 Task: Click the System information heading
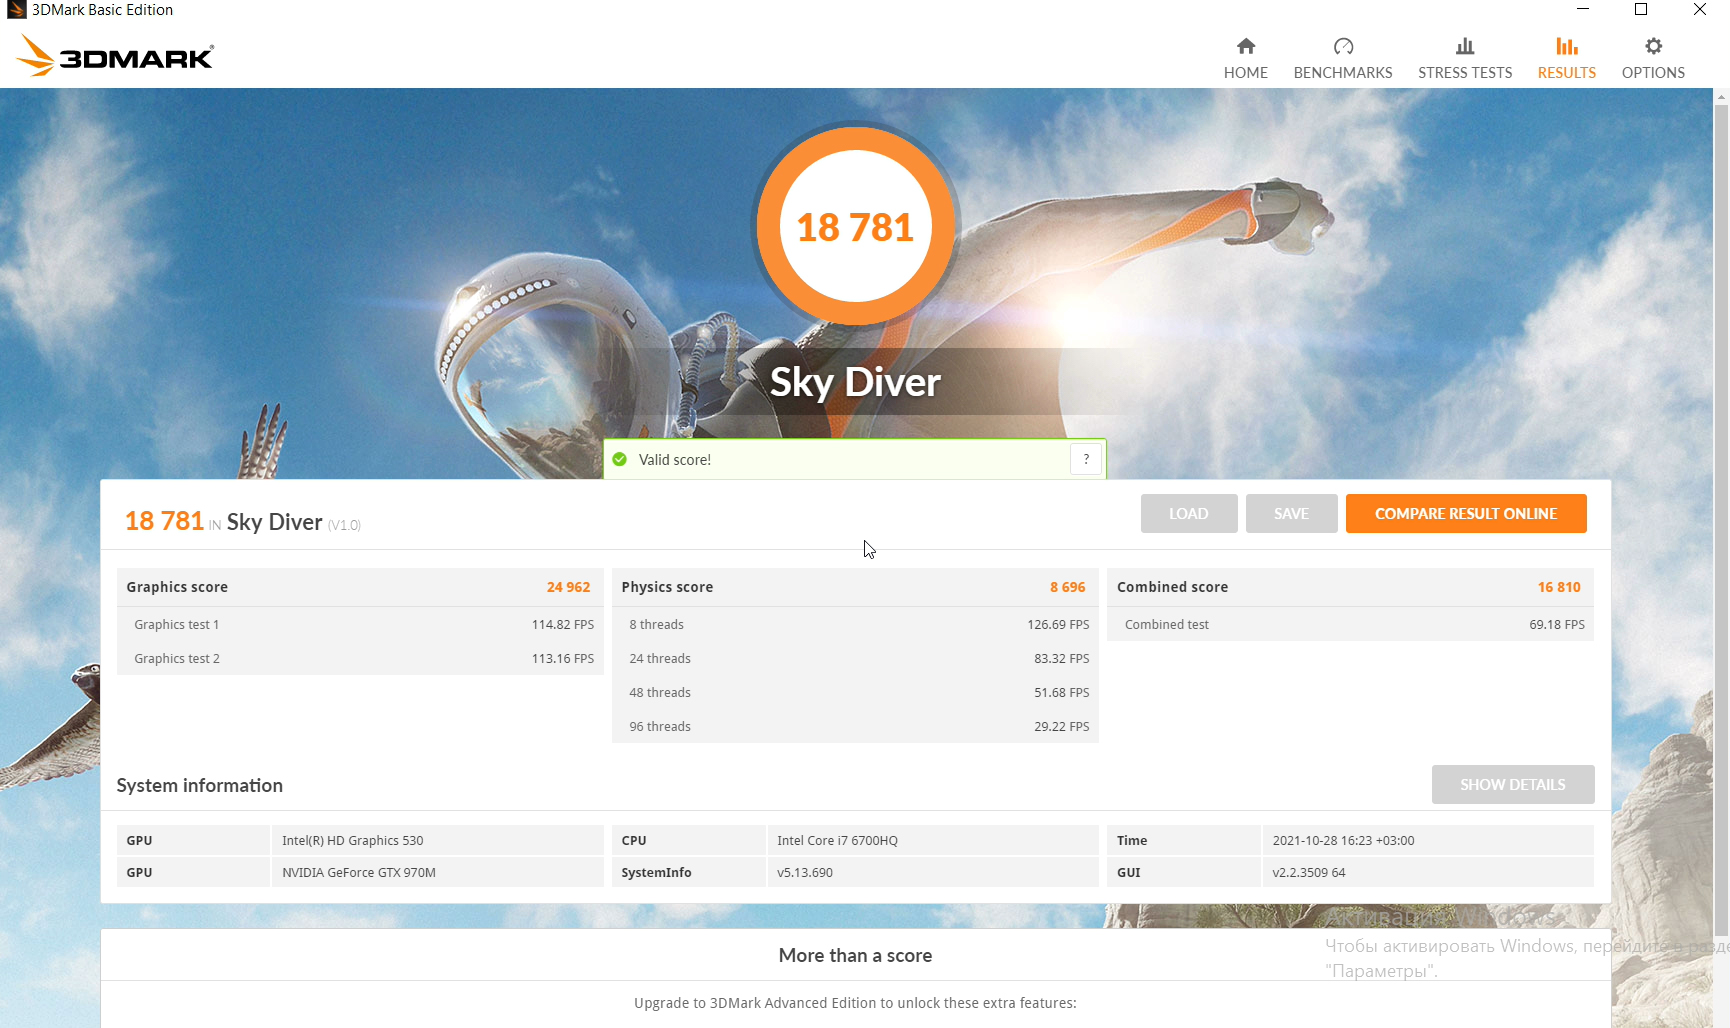click(199, 786)
